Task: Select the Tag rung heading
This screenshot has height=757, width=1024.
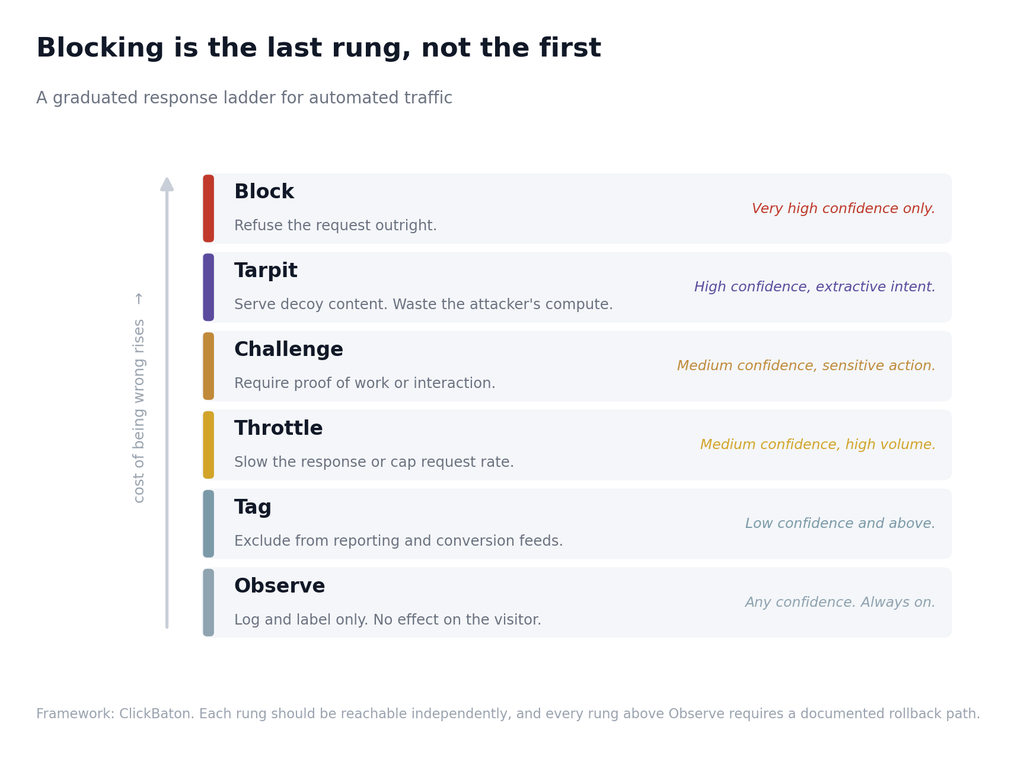Action: (253, 507)
